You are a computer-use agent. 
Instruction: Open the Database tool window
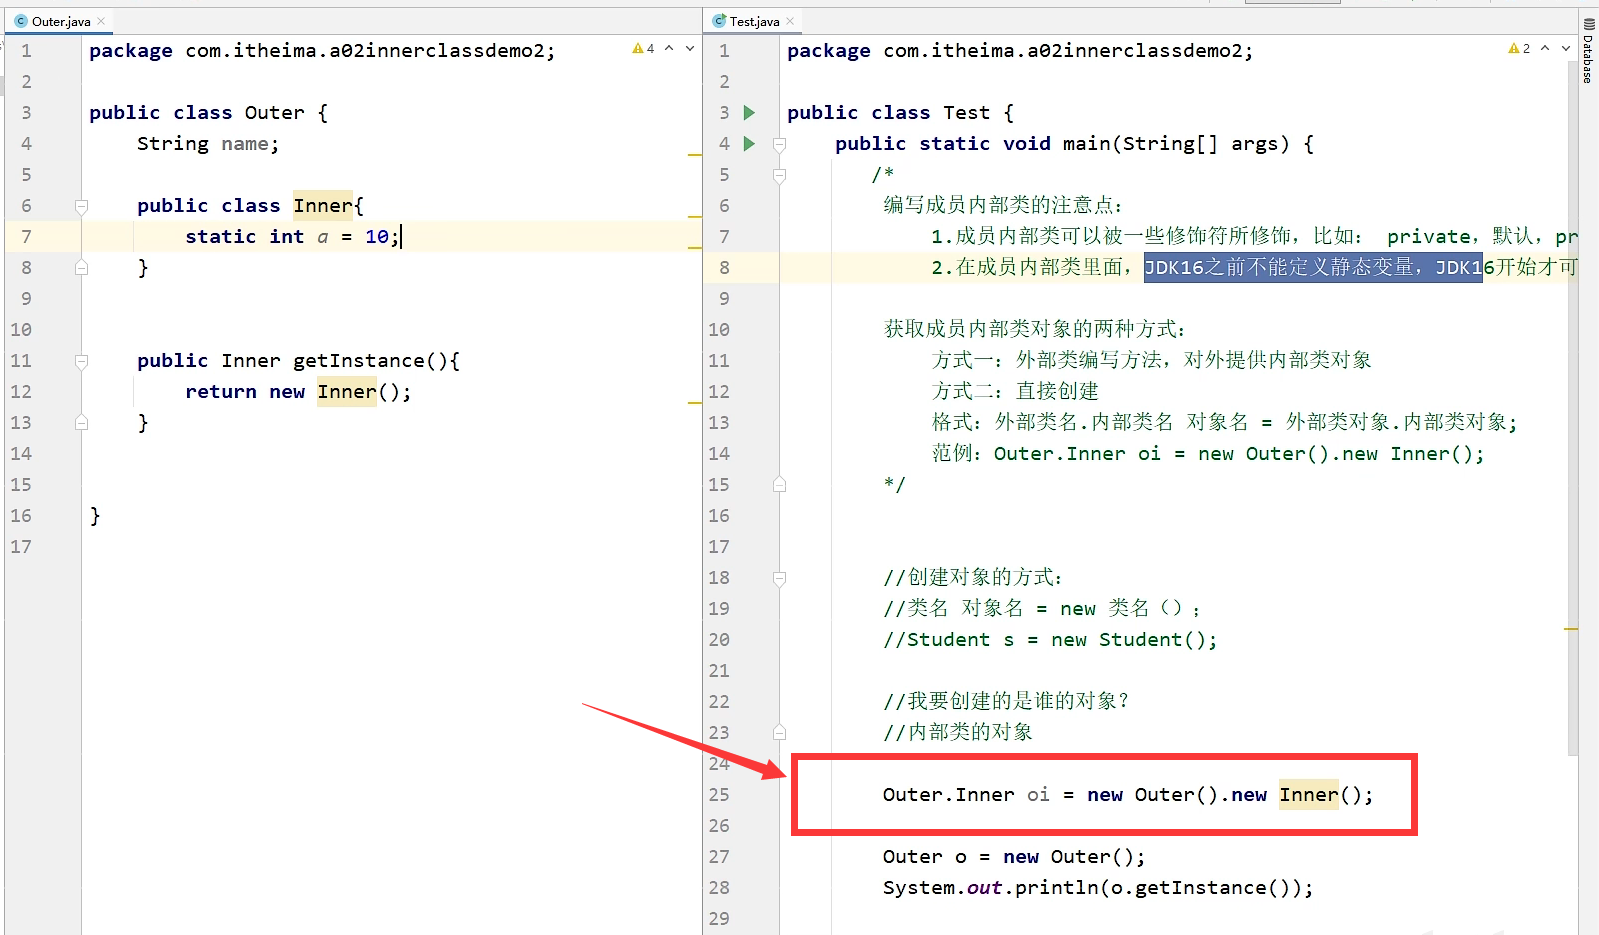(1588, 50)
